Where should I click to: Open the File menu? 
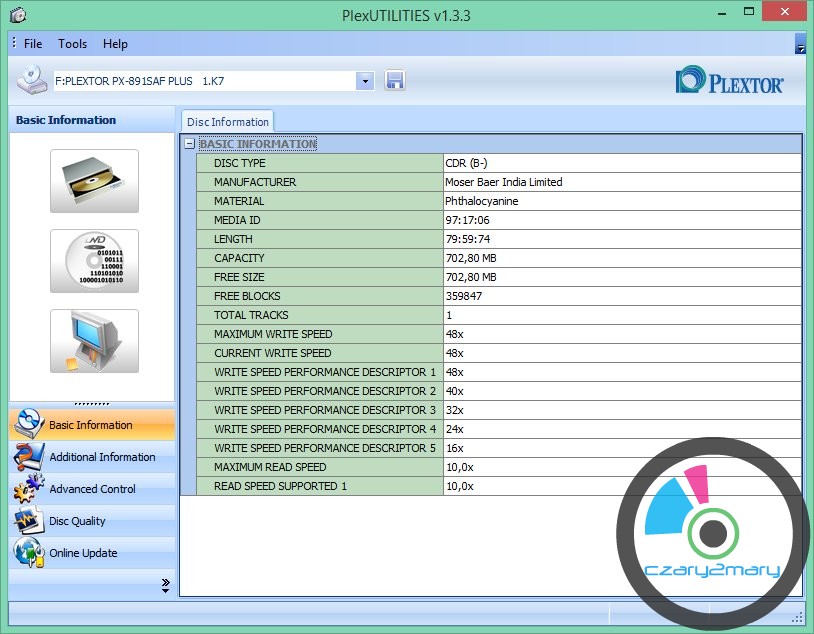(x=33, y=44)
